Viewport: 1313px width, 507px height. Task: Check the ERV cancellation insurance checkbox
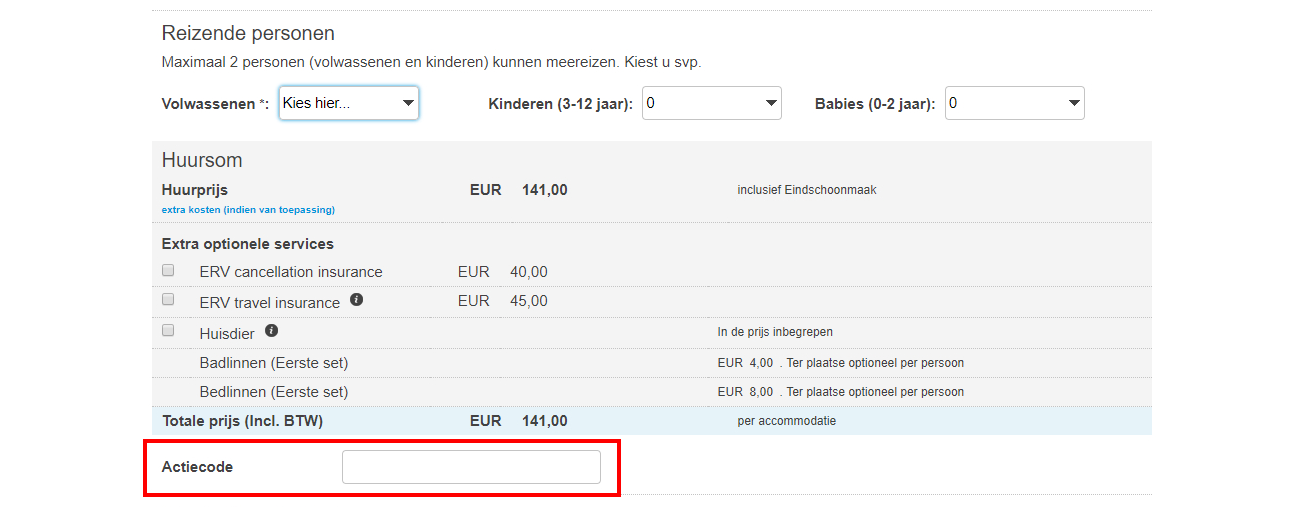[x=168, y=270]
